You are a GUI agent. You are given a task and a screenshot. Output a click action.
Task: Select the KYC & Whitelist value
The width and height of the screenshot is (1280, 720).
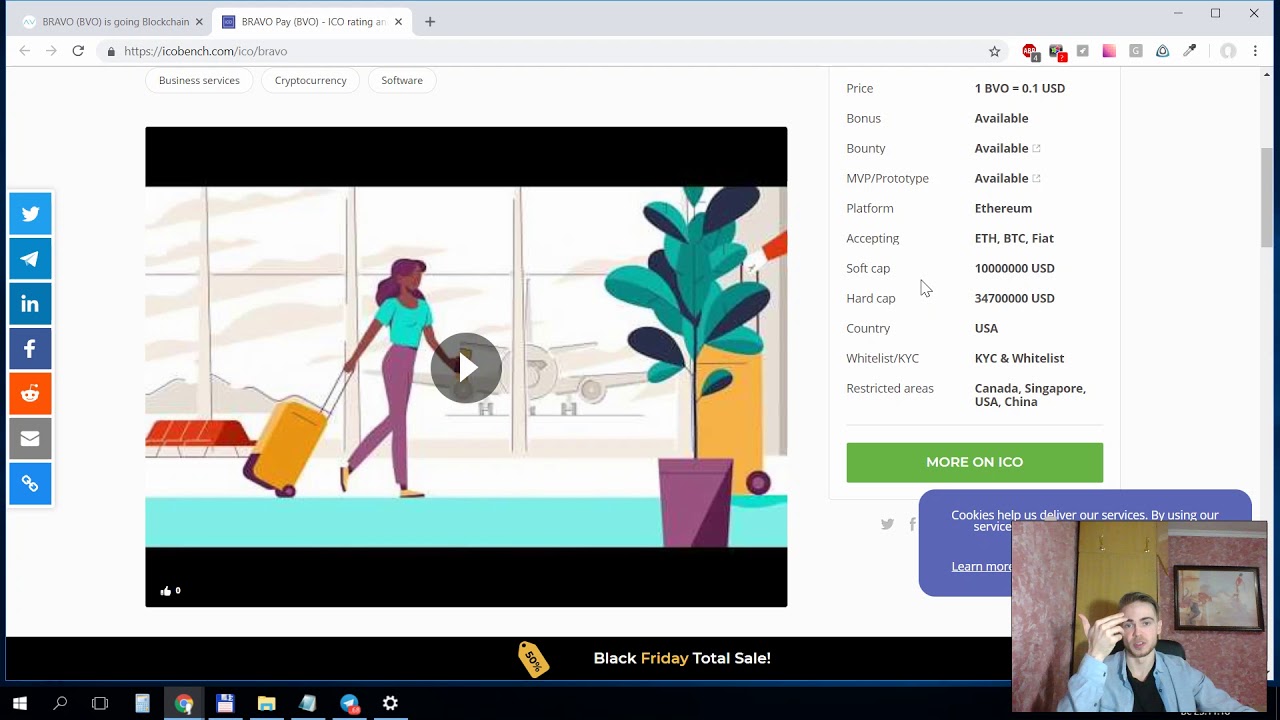click(x=1020, y=358)
